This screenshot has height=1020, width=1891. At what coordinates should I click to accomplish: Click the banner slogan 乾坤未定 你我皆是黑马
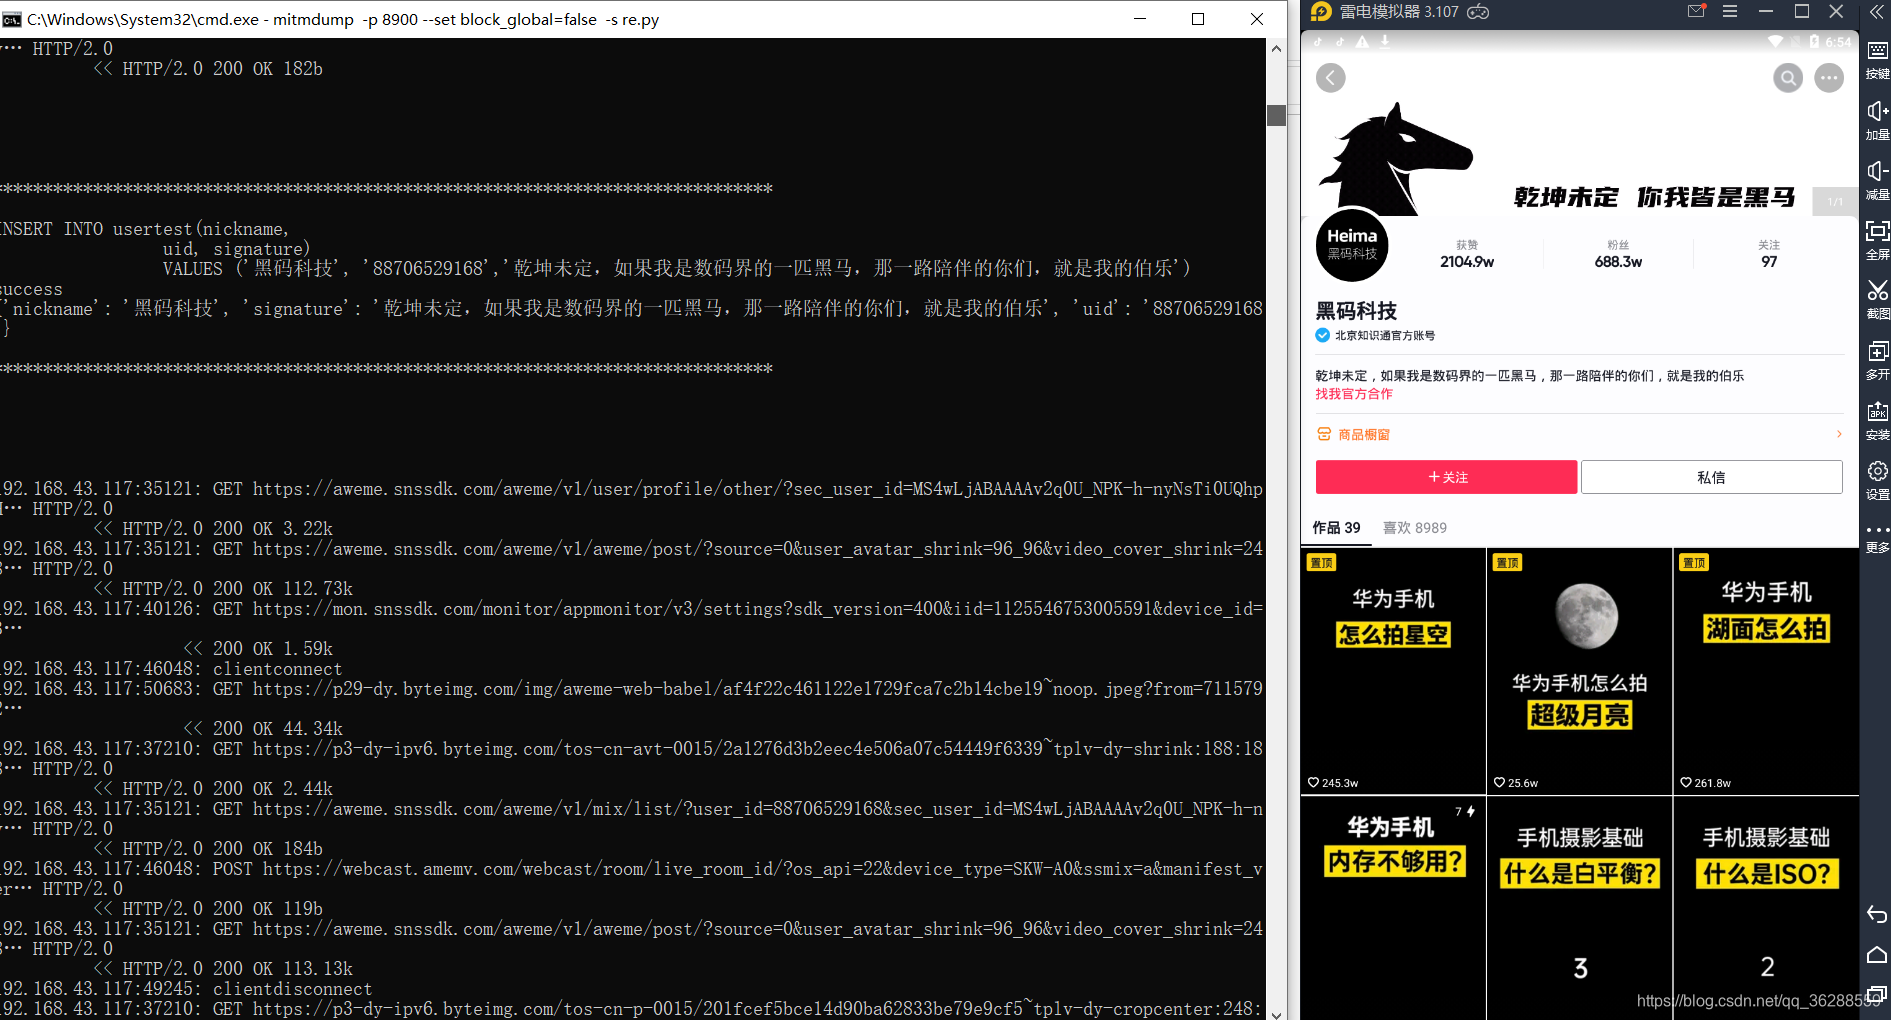pyautogui.click(x=1654, y=197)
